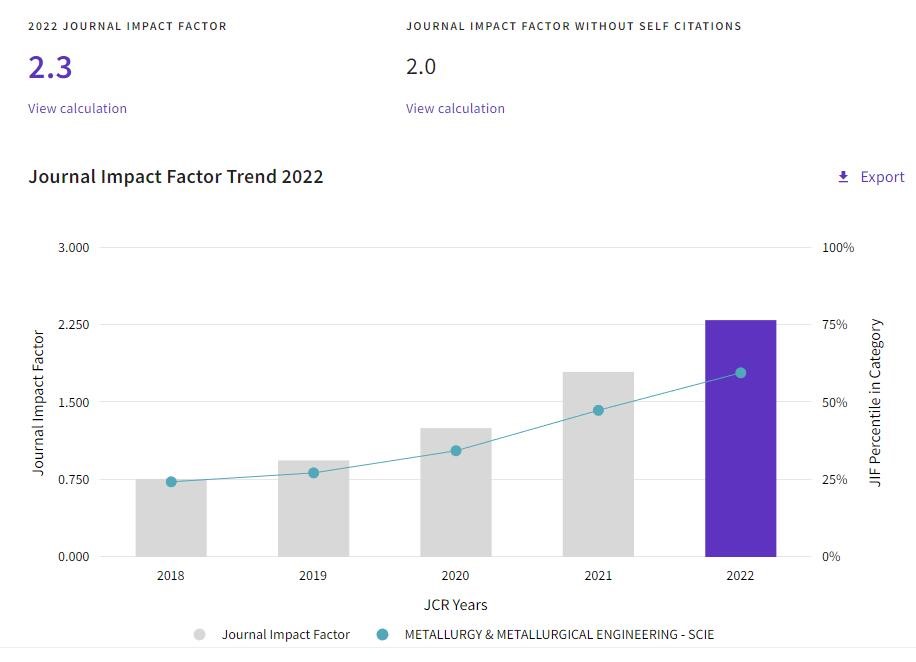Open View calculation under the 2.3 impact factor
This screenshot has height=662, width=916.
77,108
